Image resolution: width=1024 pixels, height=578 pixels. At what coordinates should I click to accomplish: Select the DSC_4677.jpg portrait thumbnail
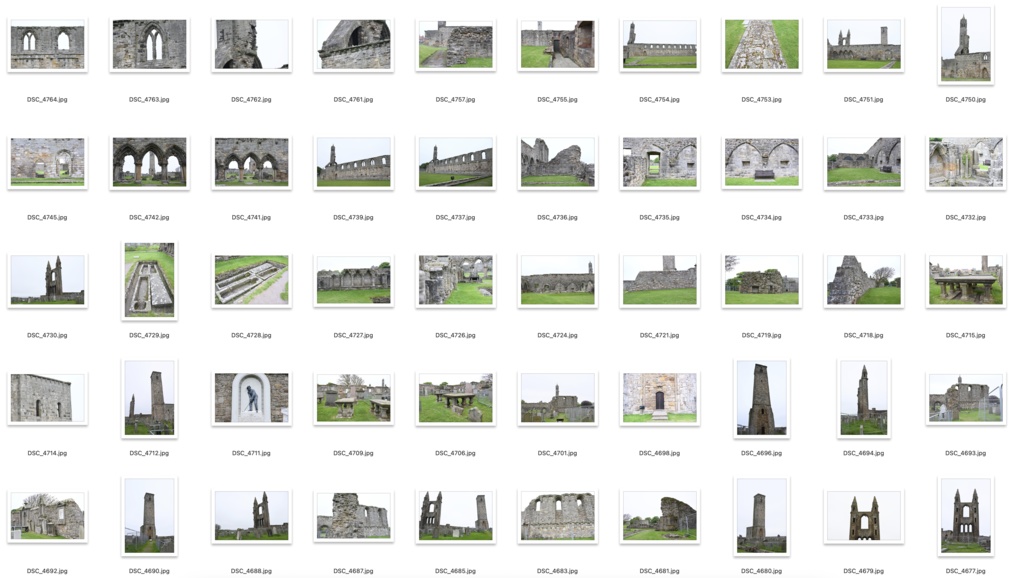point(966,517)
